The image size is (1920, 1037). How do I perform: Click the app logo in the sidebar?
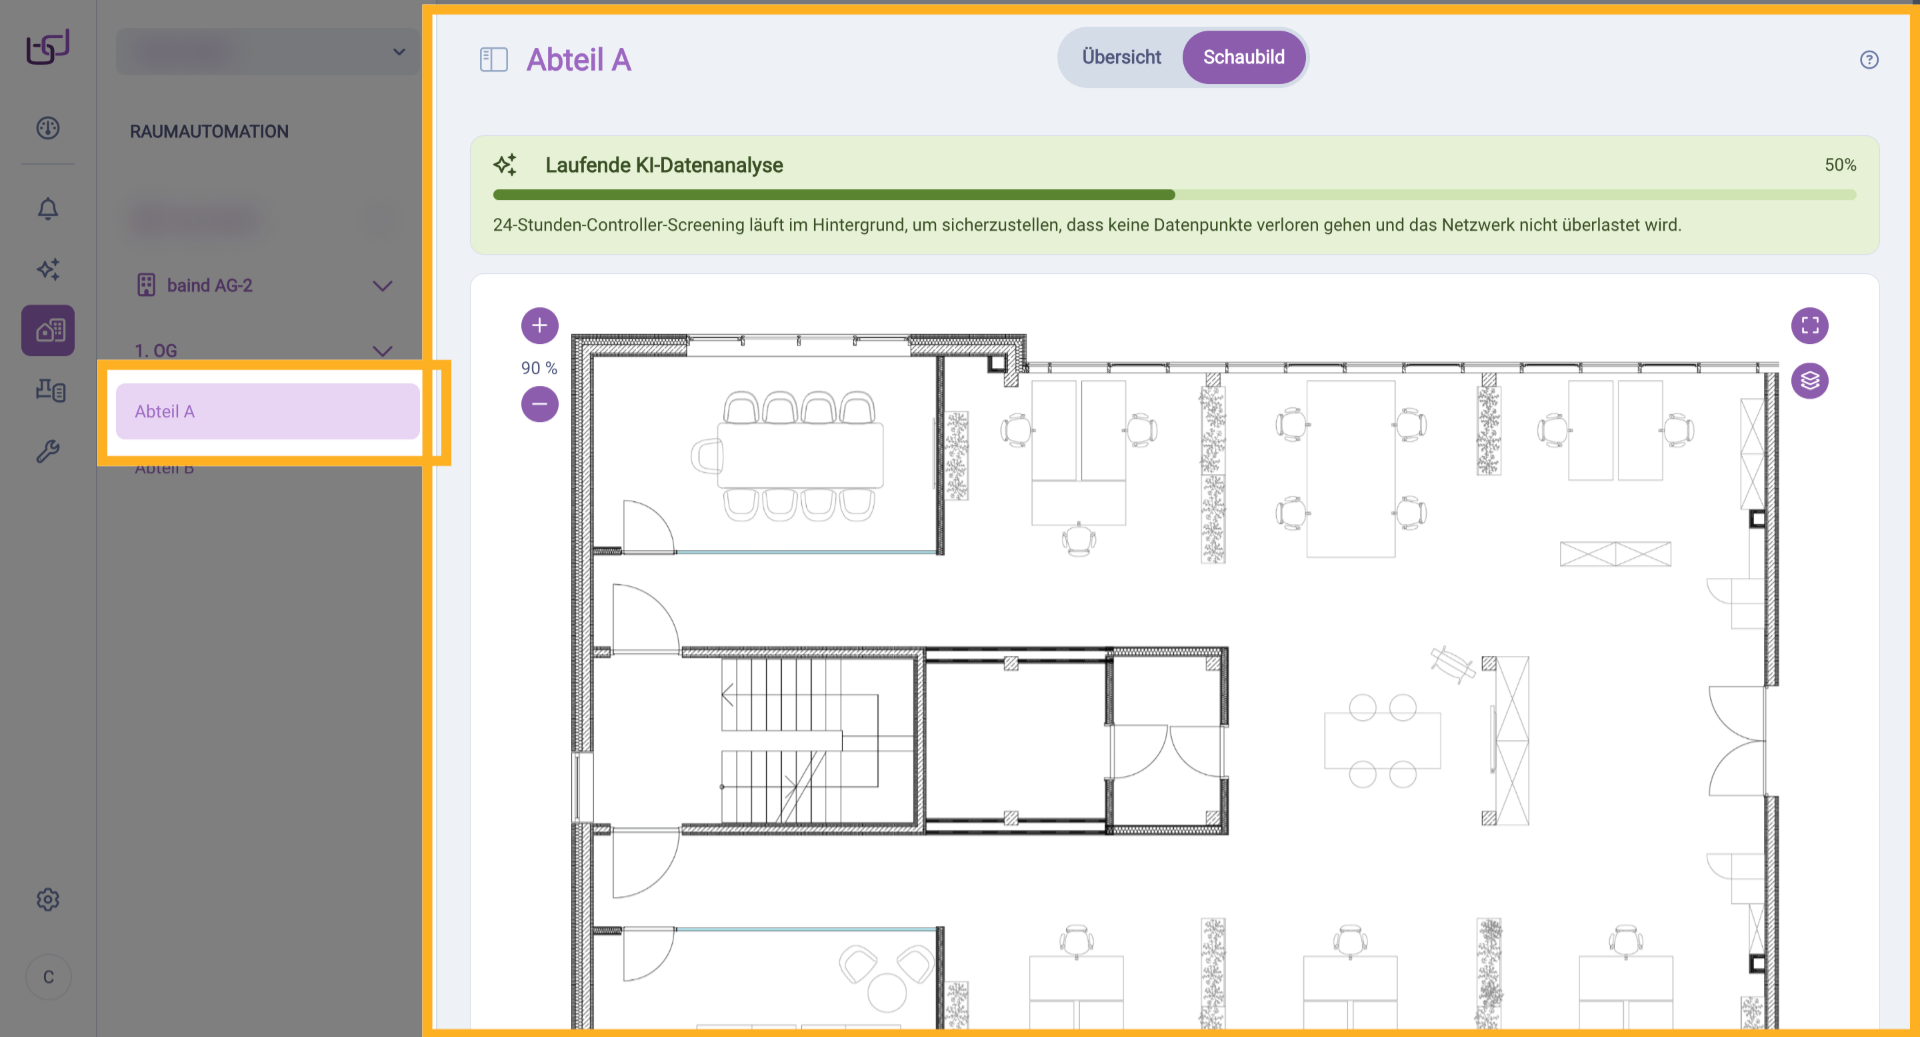tap(47, 47)
